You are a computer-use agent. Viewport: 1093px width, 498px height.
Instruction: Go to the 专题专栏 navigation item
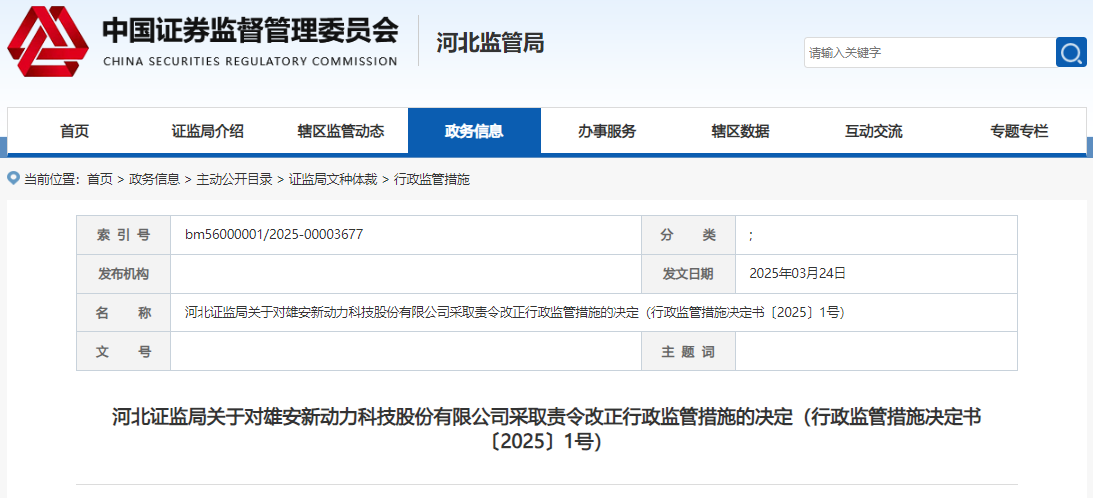[x=1019, y=131]
